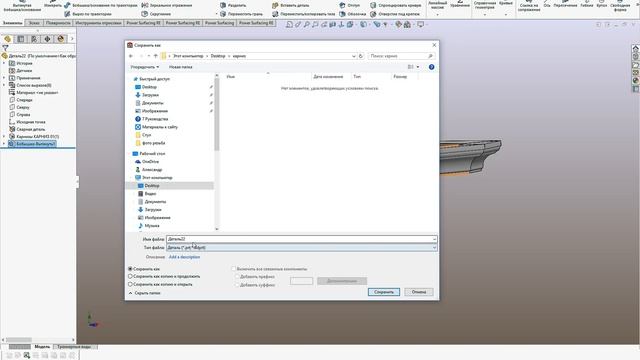Screen dimensions: 640x360
Task: Click the Отмена button
Action: 419,292
